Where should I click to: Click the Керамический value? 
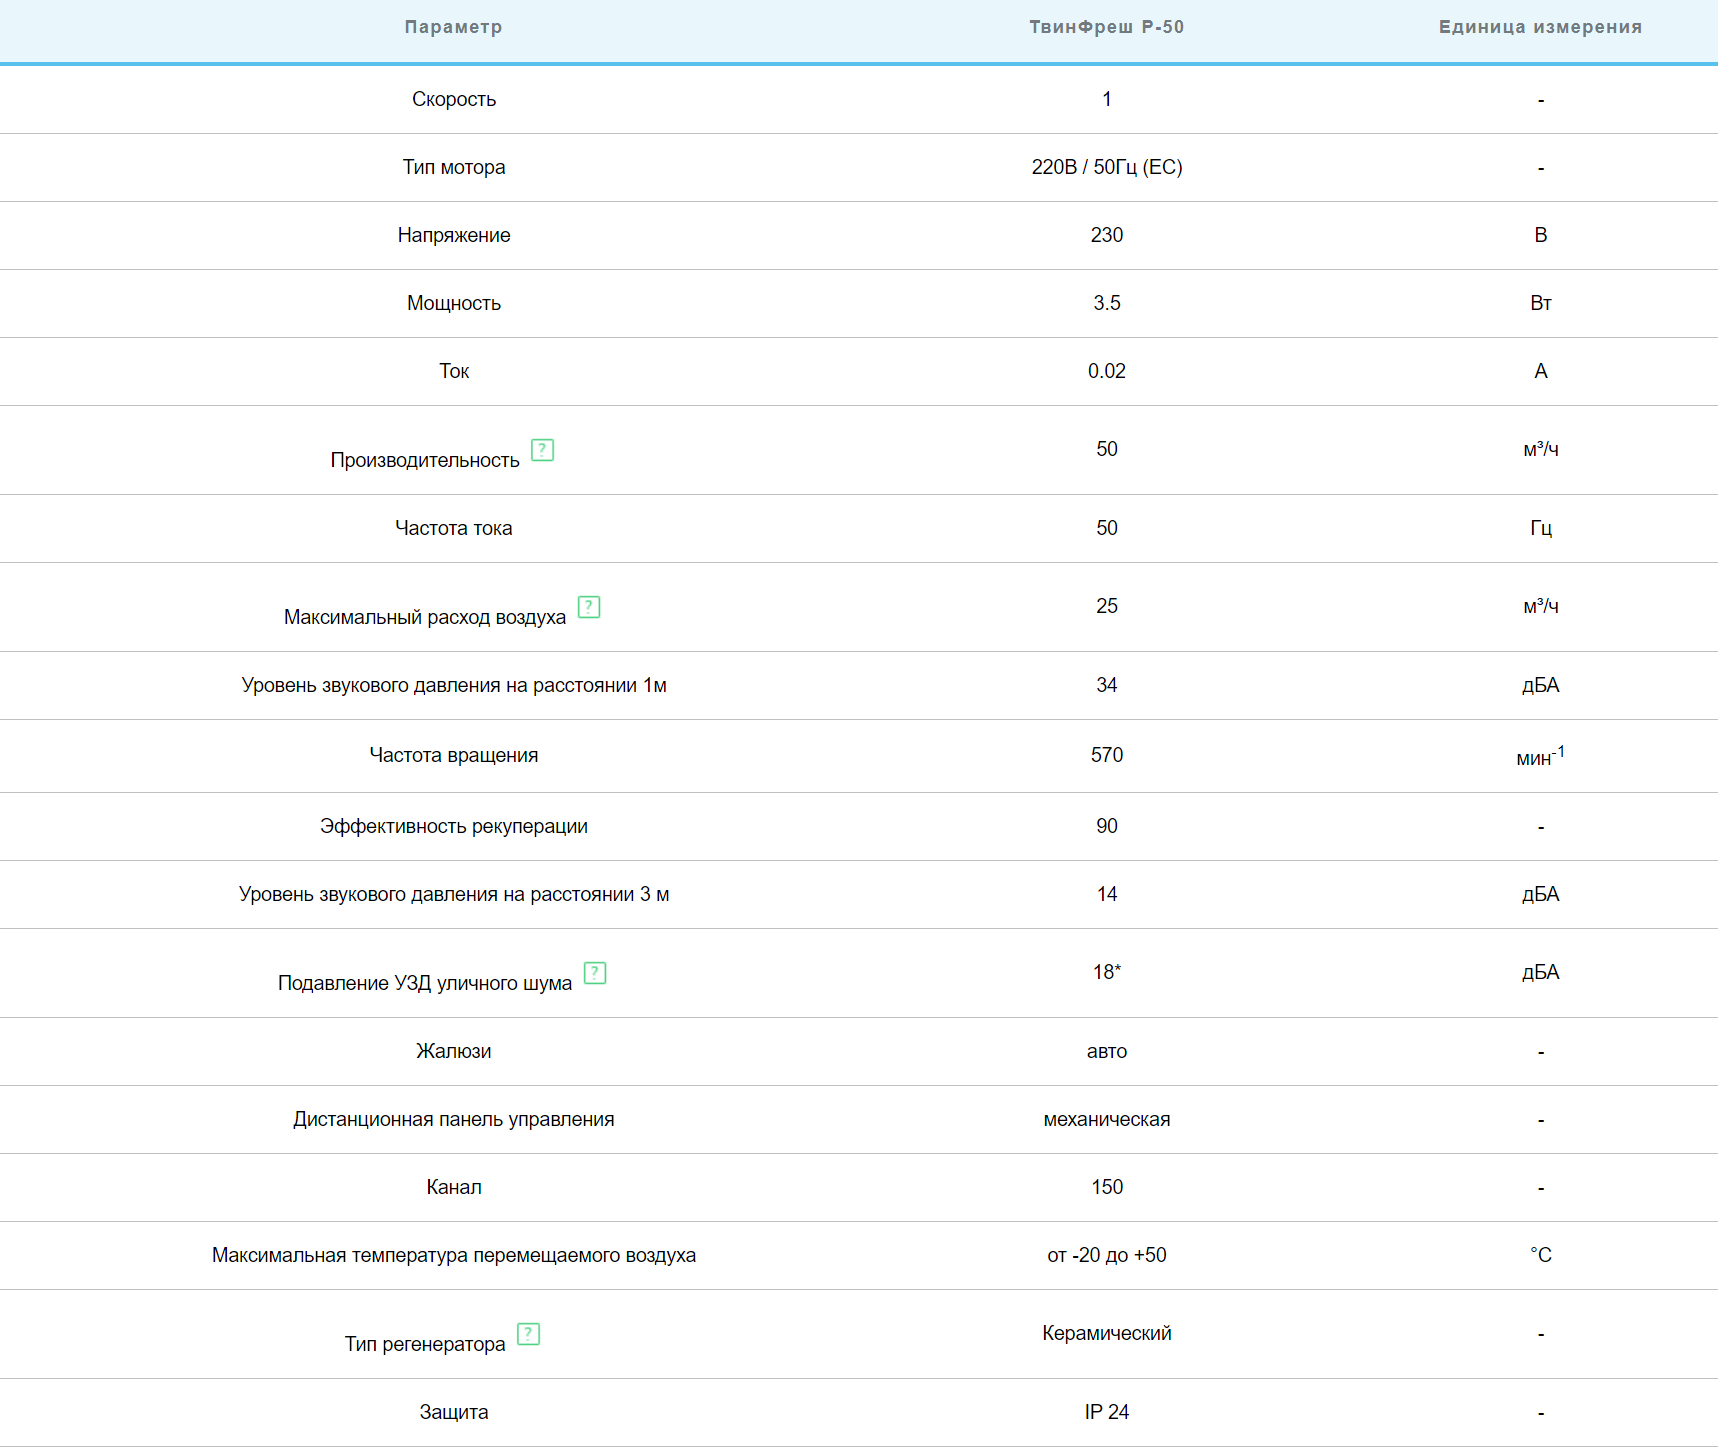(x=1107, y=1333)
